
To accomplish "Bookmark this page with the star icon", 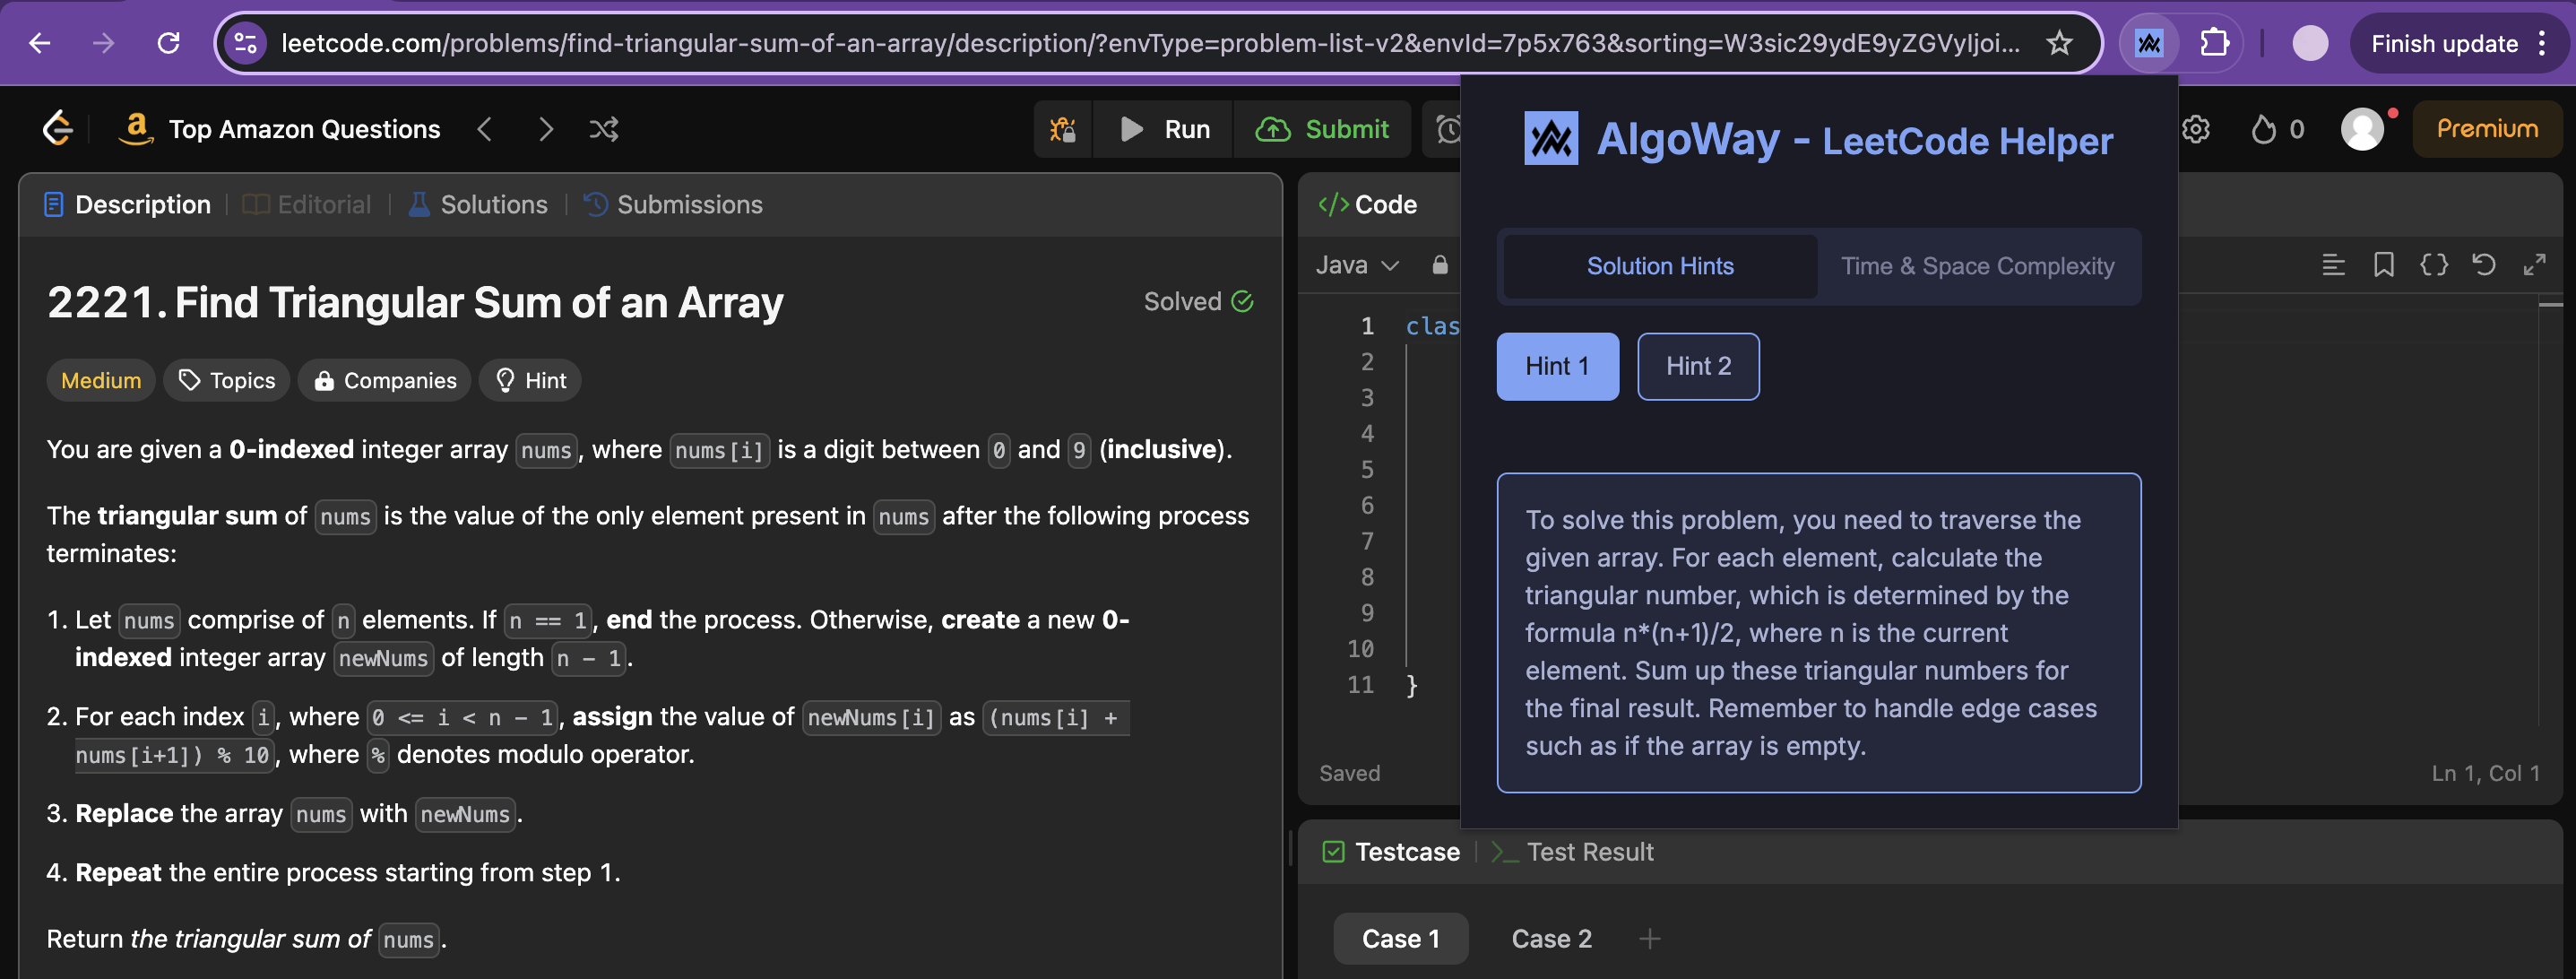I will [x=2058, y=43].
